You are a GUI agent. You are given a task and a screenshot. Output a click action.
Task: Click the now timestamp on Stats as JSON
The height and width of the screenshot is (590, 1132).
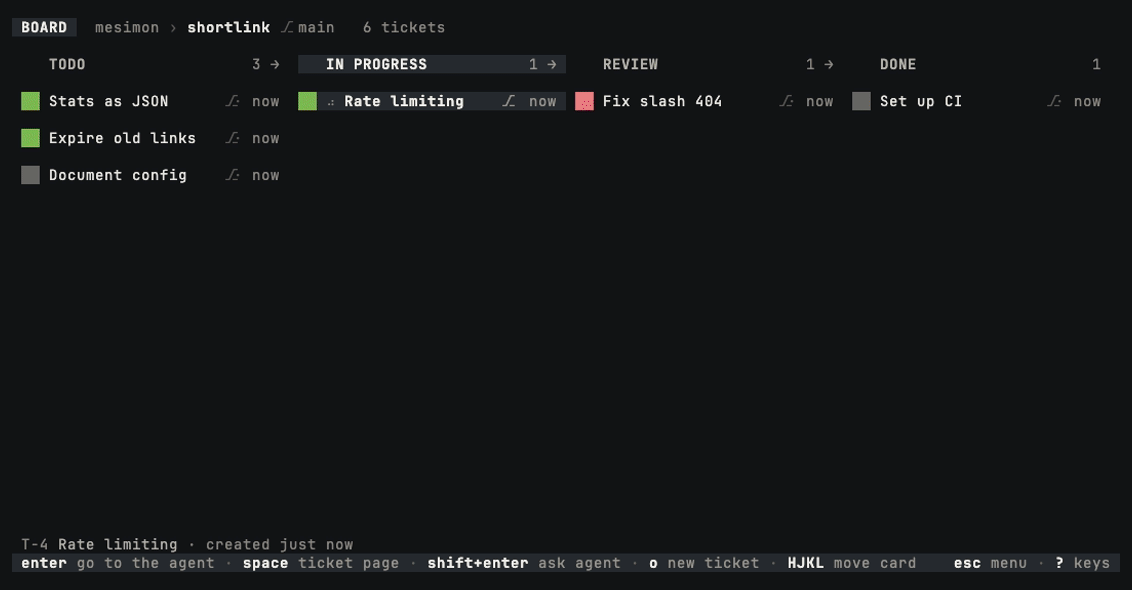(x=266, y=102)
